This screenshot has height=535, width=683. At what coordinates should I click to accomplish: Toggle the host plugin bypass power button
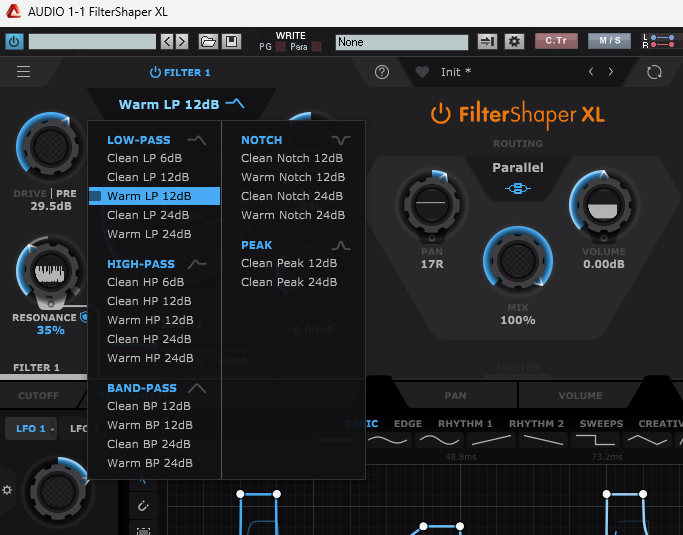click(x=14, y=42)
